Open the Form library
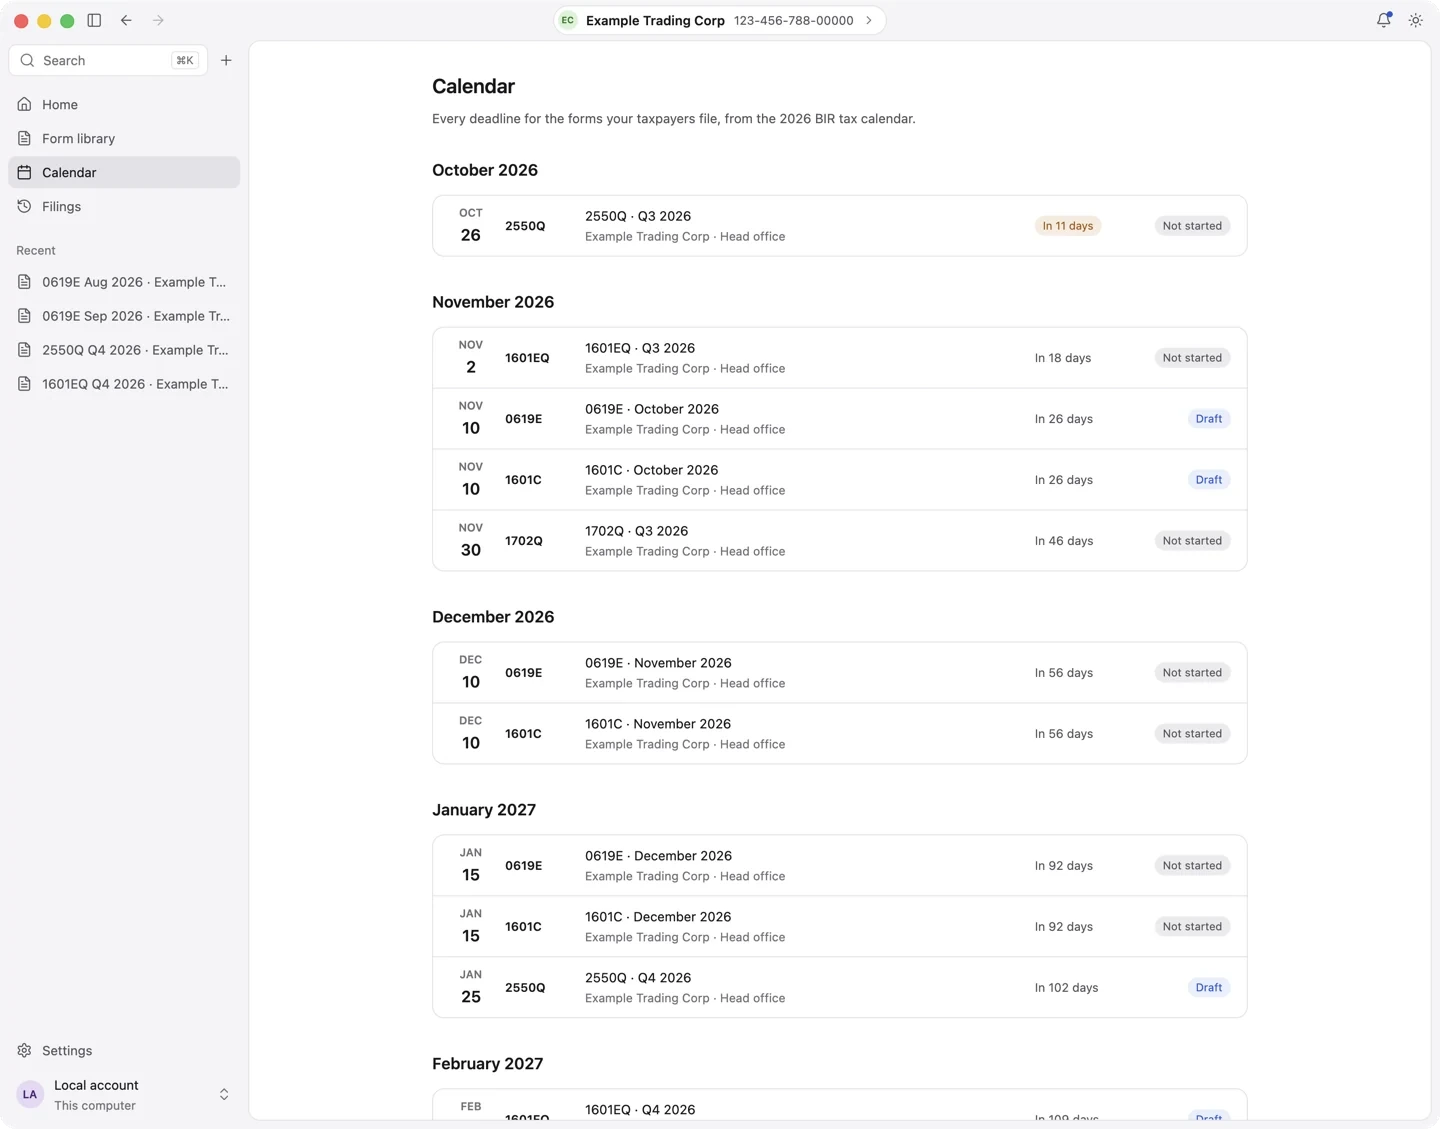Viewport: 1440px width, 1129px height. (124, 138)
